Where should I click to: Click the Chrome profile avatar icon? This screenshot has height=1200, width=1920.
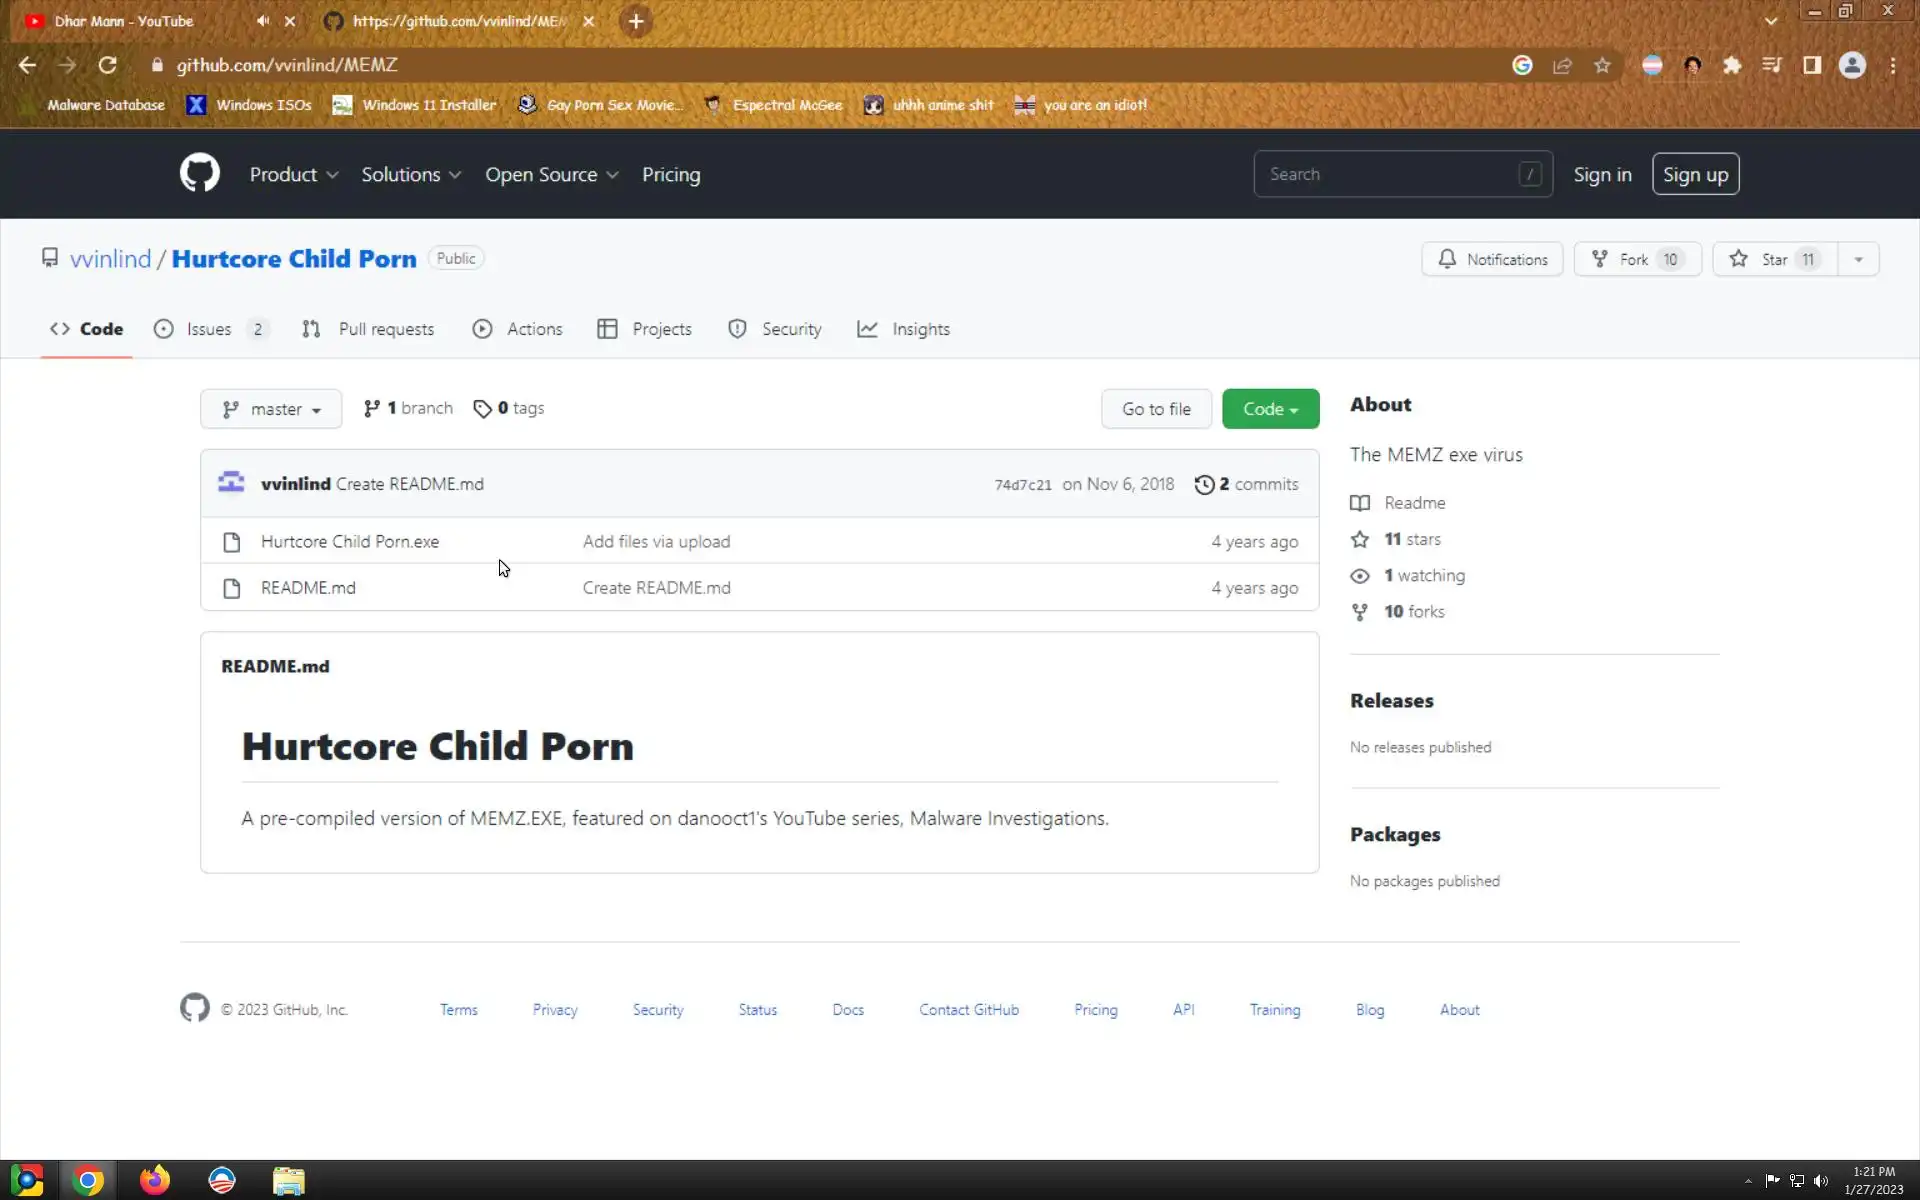coord(1851,65)
